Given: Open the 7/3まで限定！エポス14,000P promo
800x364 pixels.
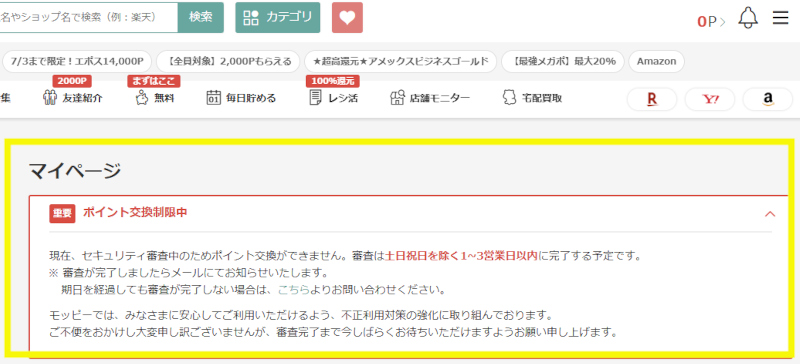Looking at the screenshot, I should click(77, 62).
